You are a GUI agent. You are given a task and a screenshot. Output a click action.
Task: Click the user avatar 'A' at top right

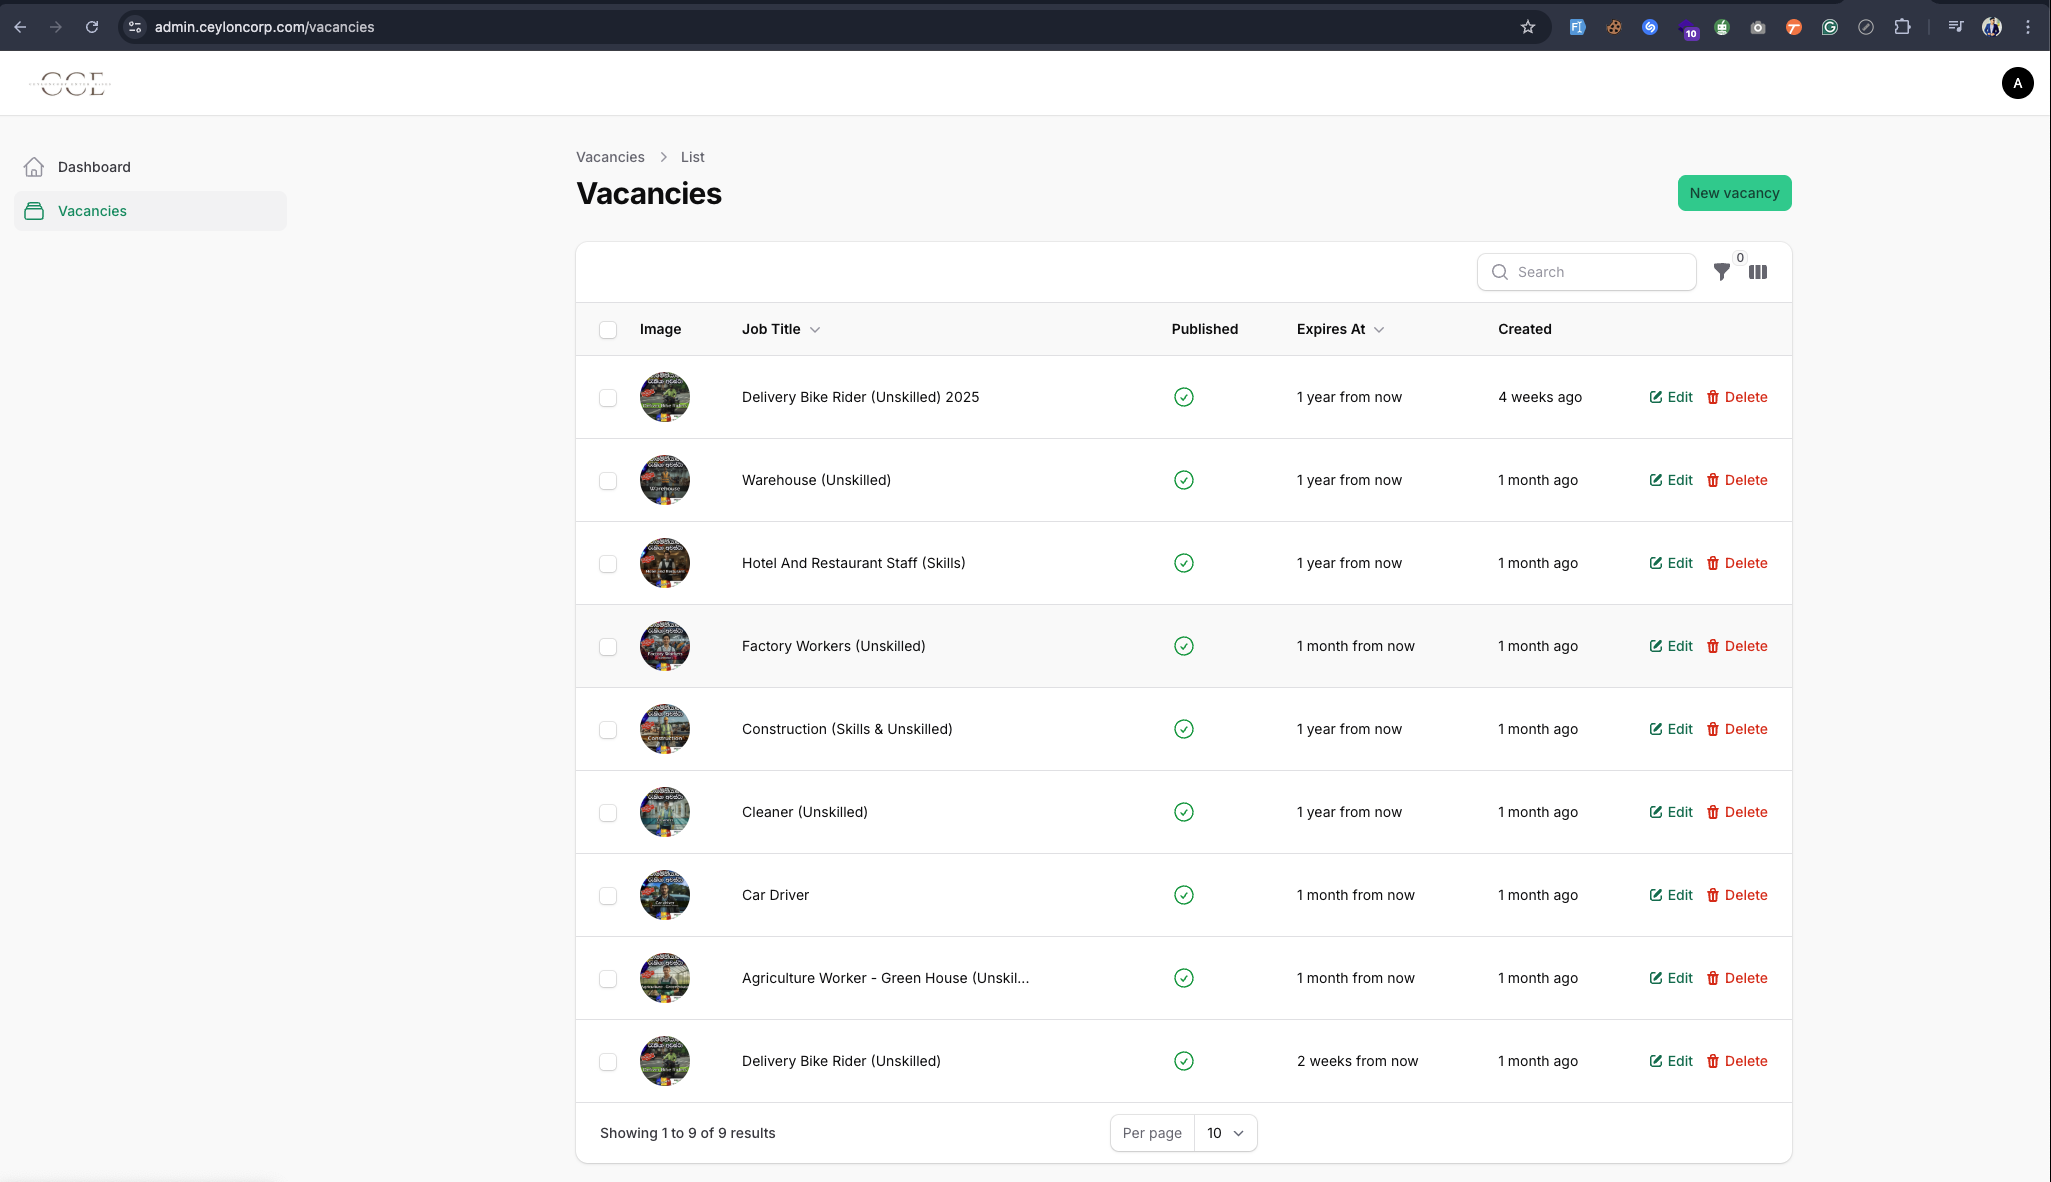tap(2017, 83)
